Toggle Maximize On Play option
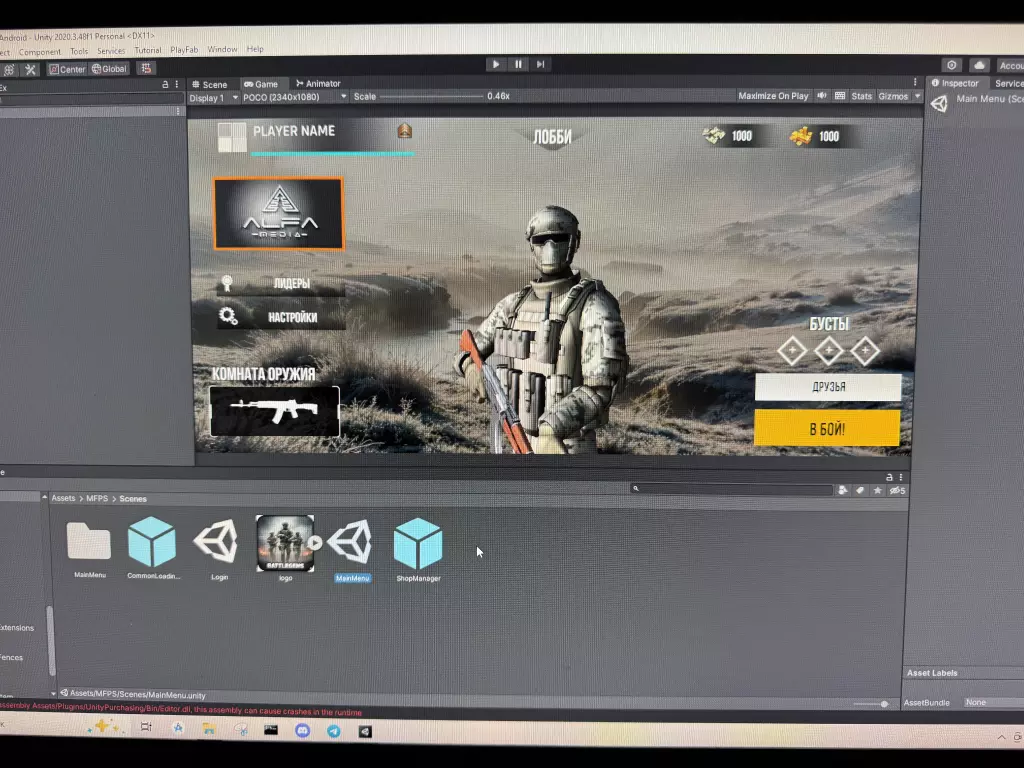 tap(773, 96)
